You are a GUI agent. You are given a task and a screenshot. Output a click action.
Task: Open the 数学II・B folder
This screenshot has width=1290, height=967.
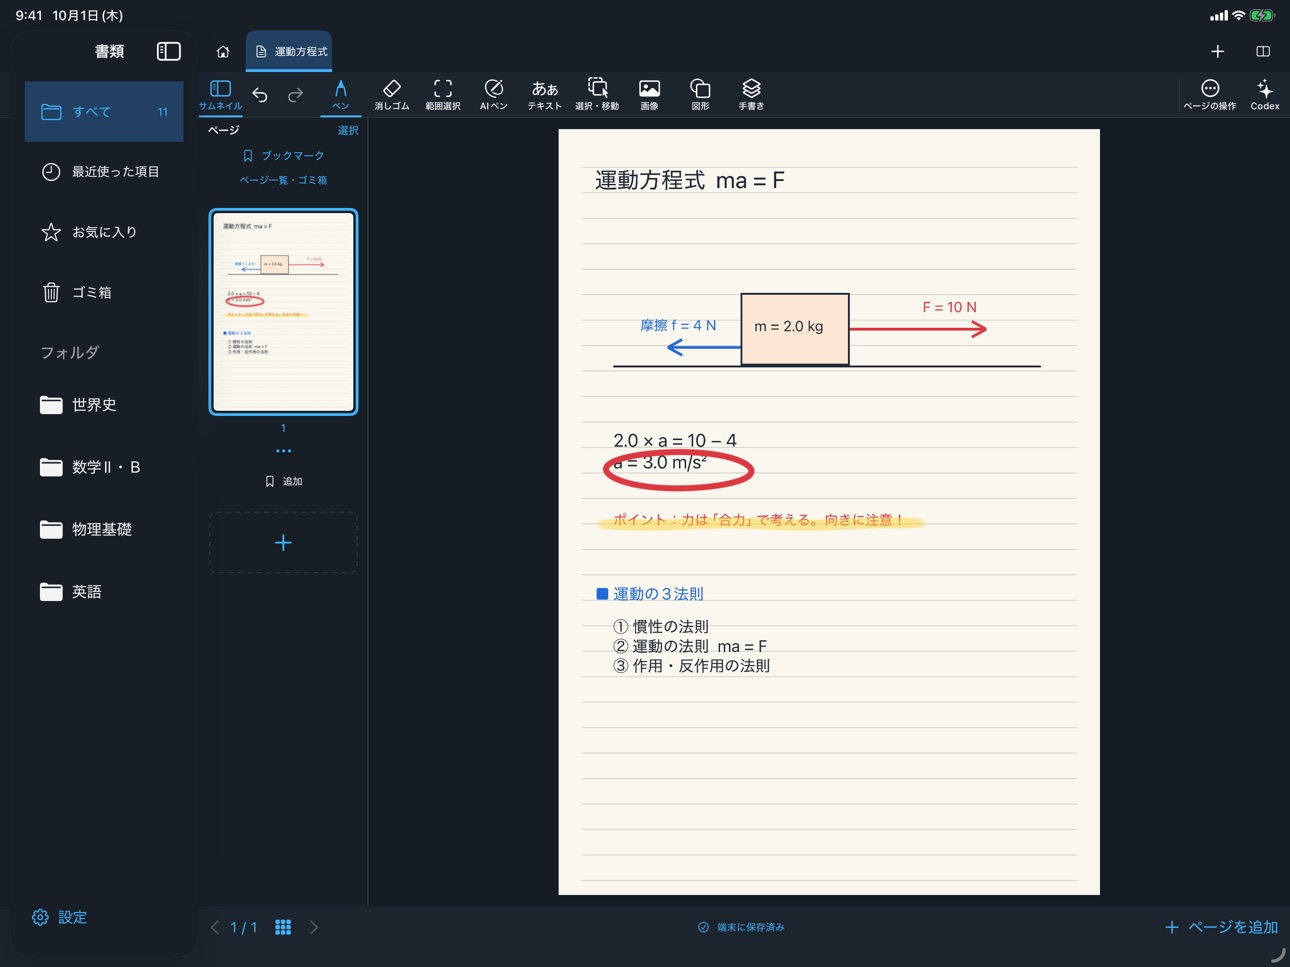tap(104, 467)
